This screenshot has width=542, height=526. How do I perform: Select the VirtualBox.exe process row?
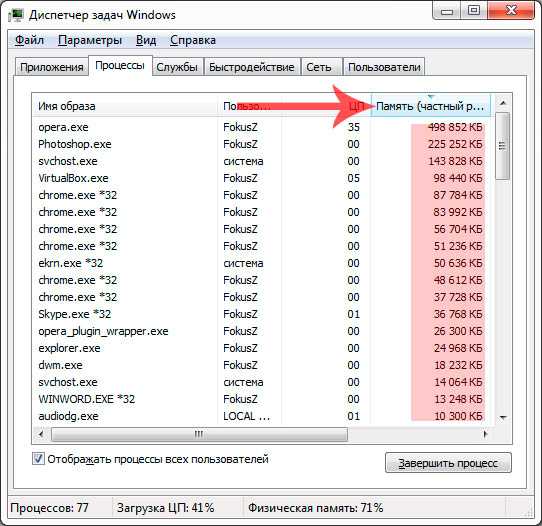pyautogui.click(x=262, y=178)
